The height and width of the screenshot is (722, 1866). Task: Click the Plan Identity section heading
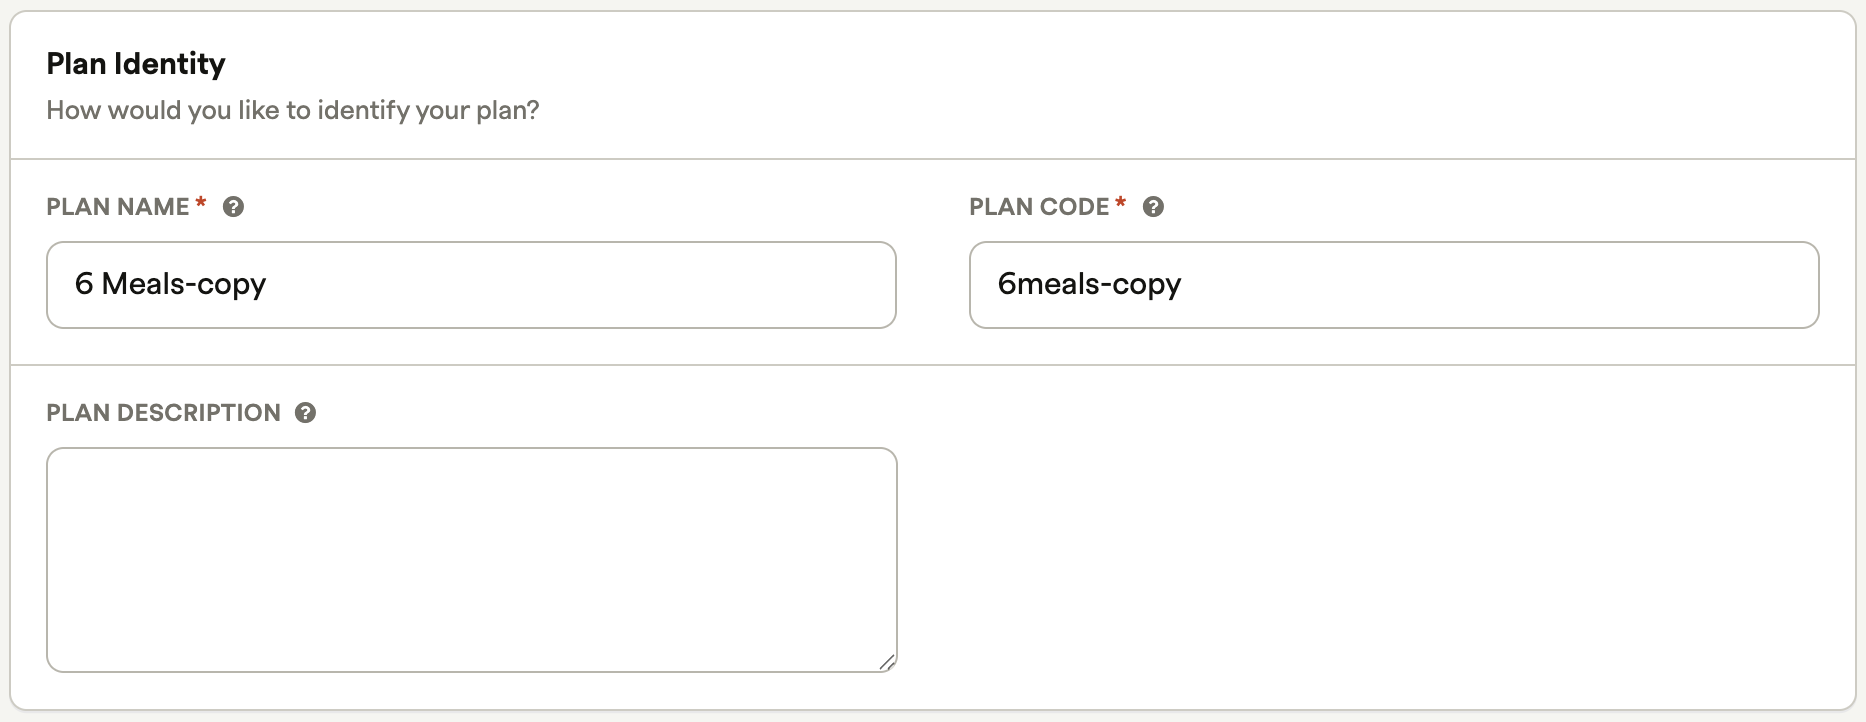pos(136,64)
